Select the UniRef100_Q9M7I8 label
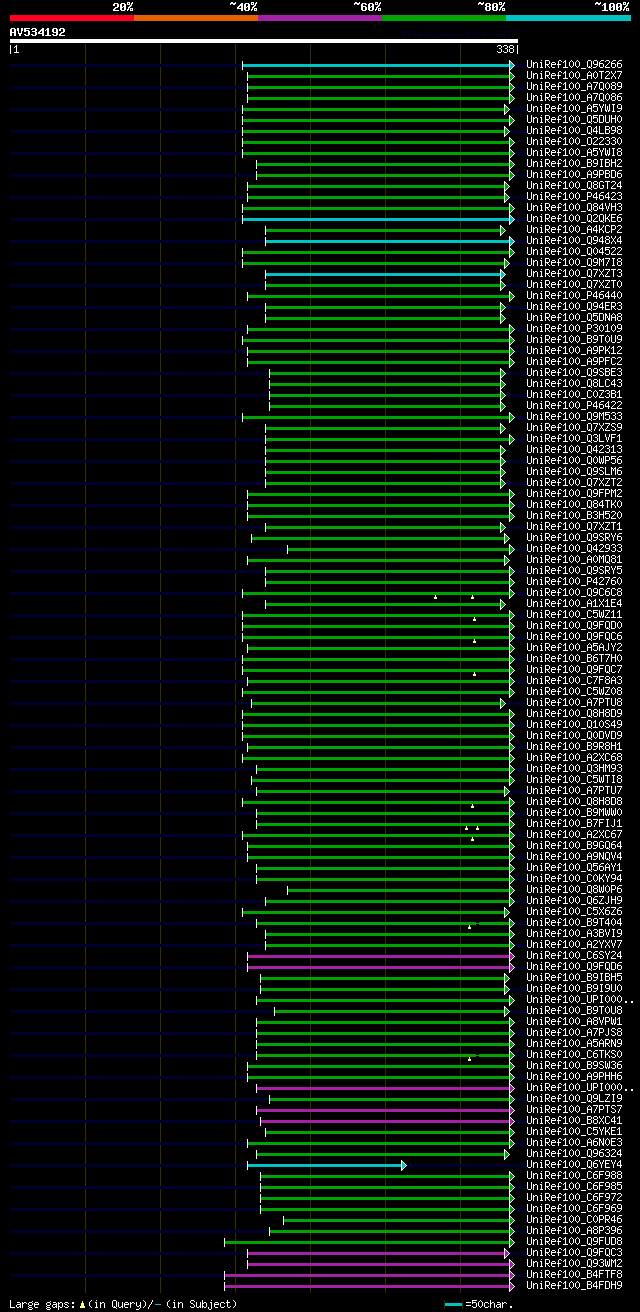Screen dimensions: 640x1312 574,263
